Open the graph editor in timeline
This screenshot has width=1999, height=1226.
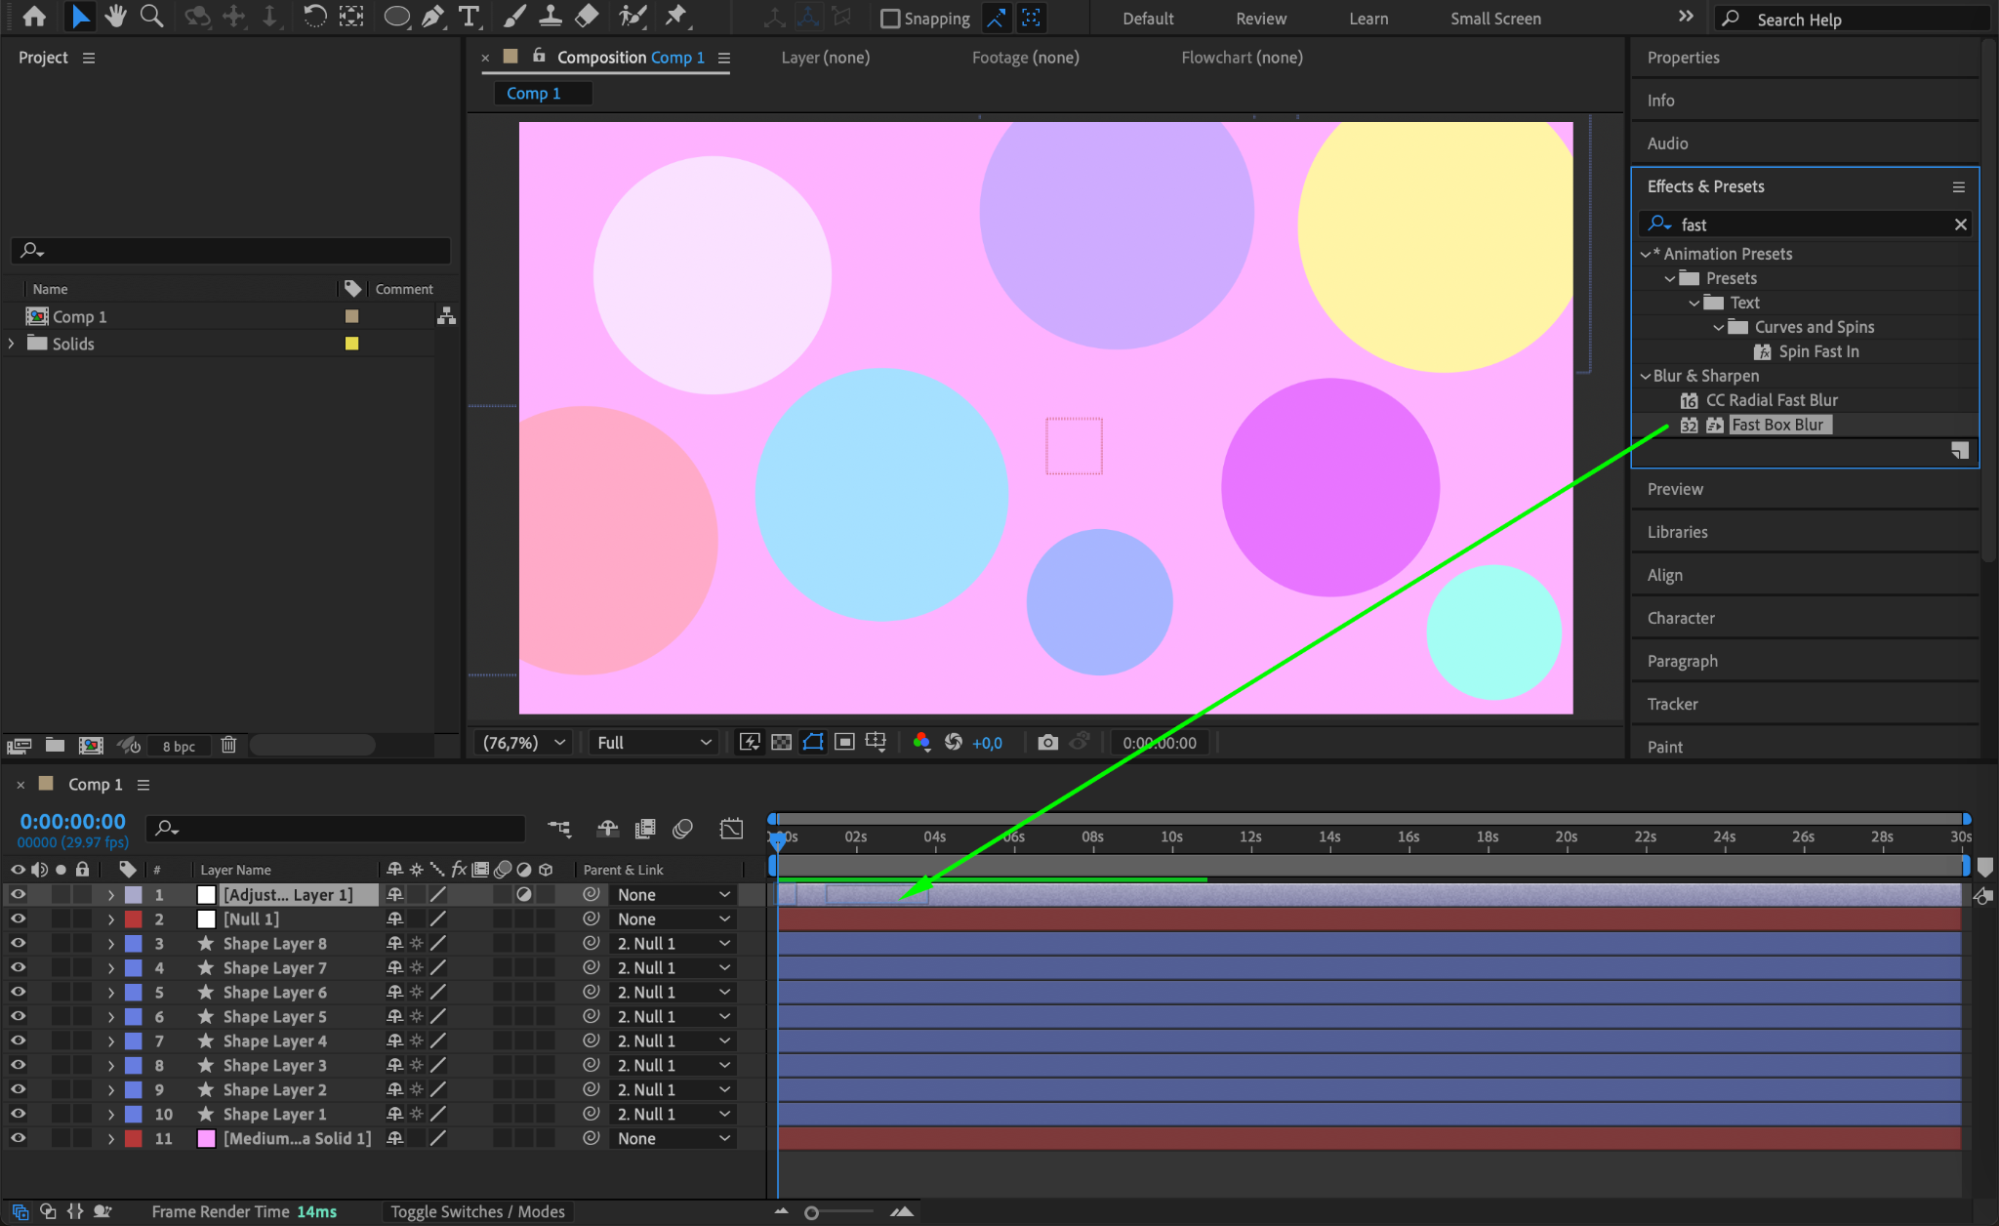point(731,828)
